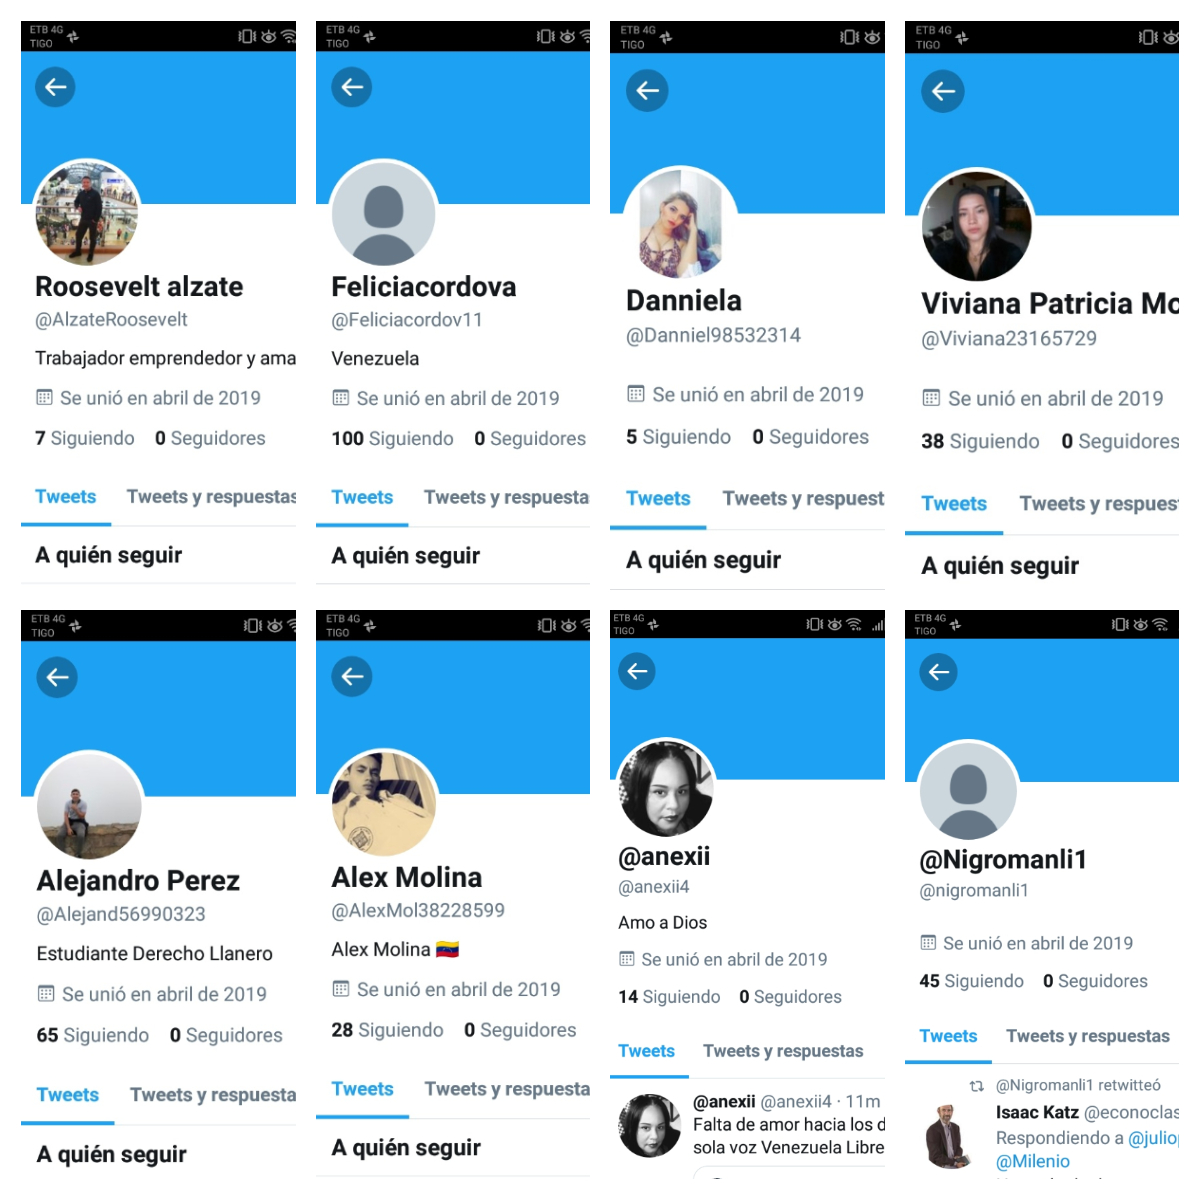Tap back arrow on Viviana Patricia profile
The image size is (1200, 1200).
pos(943,92)
